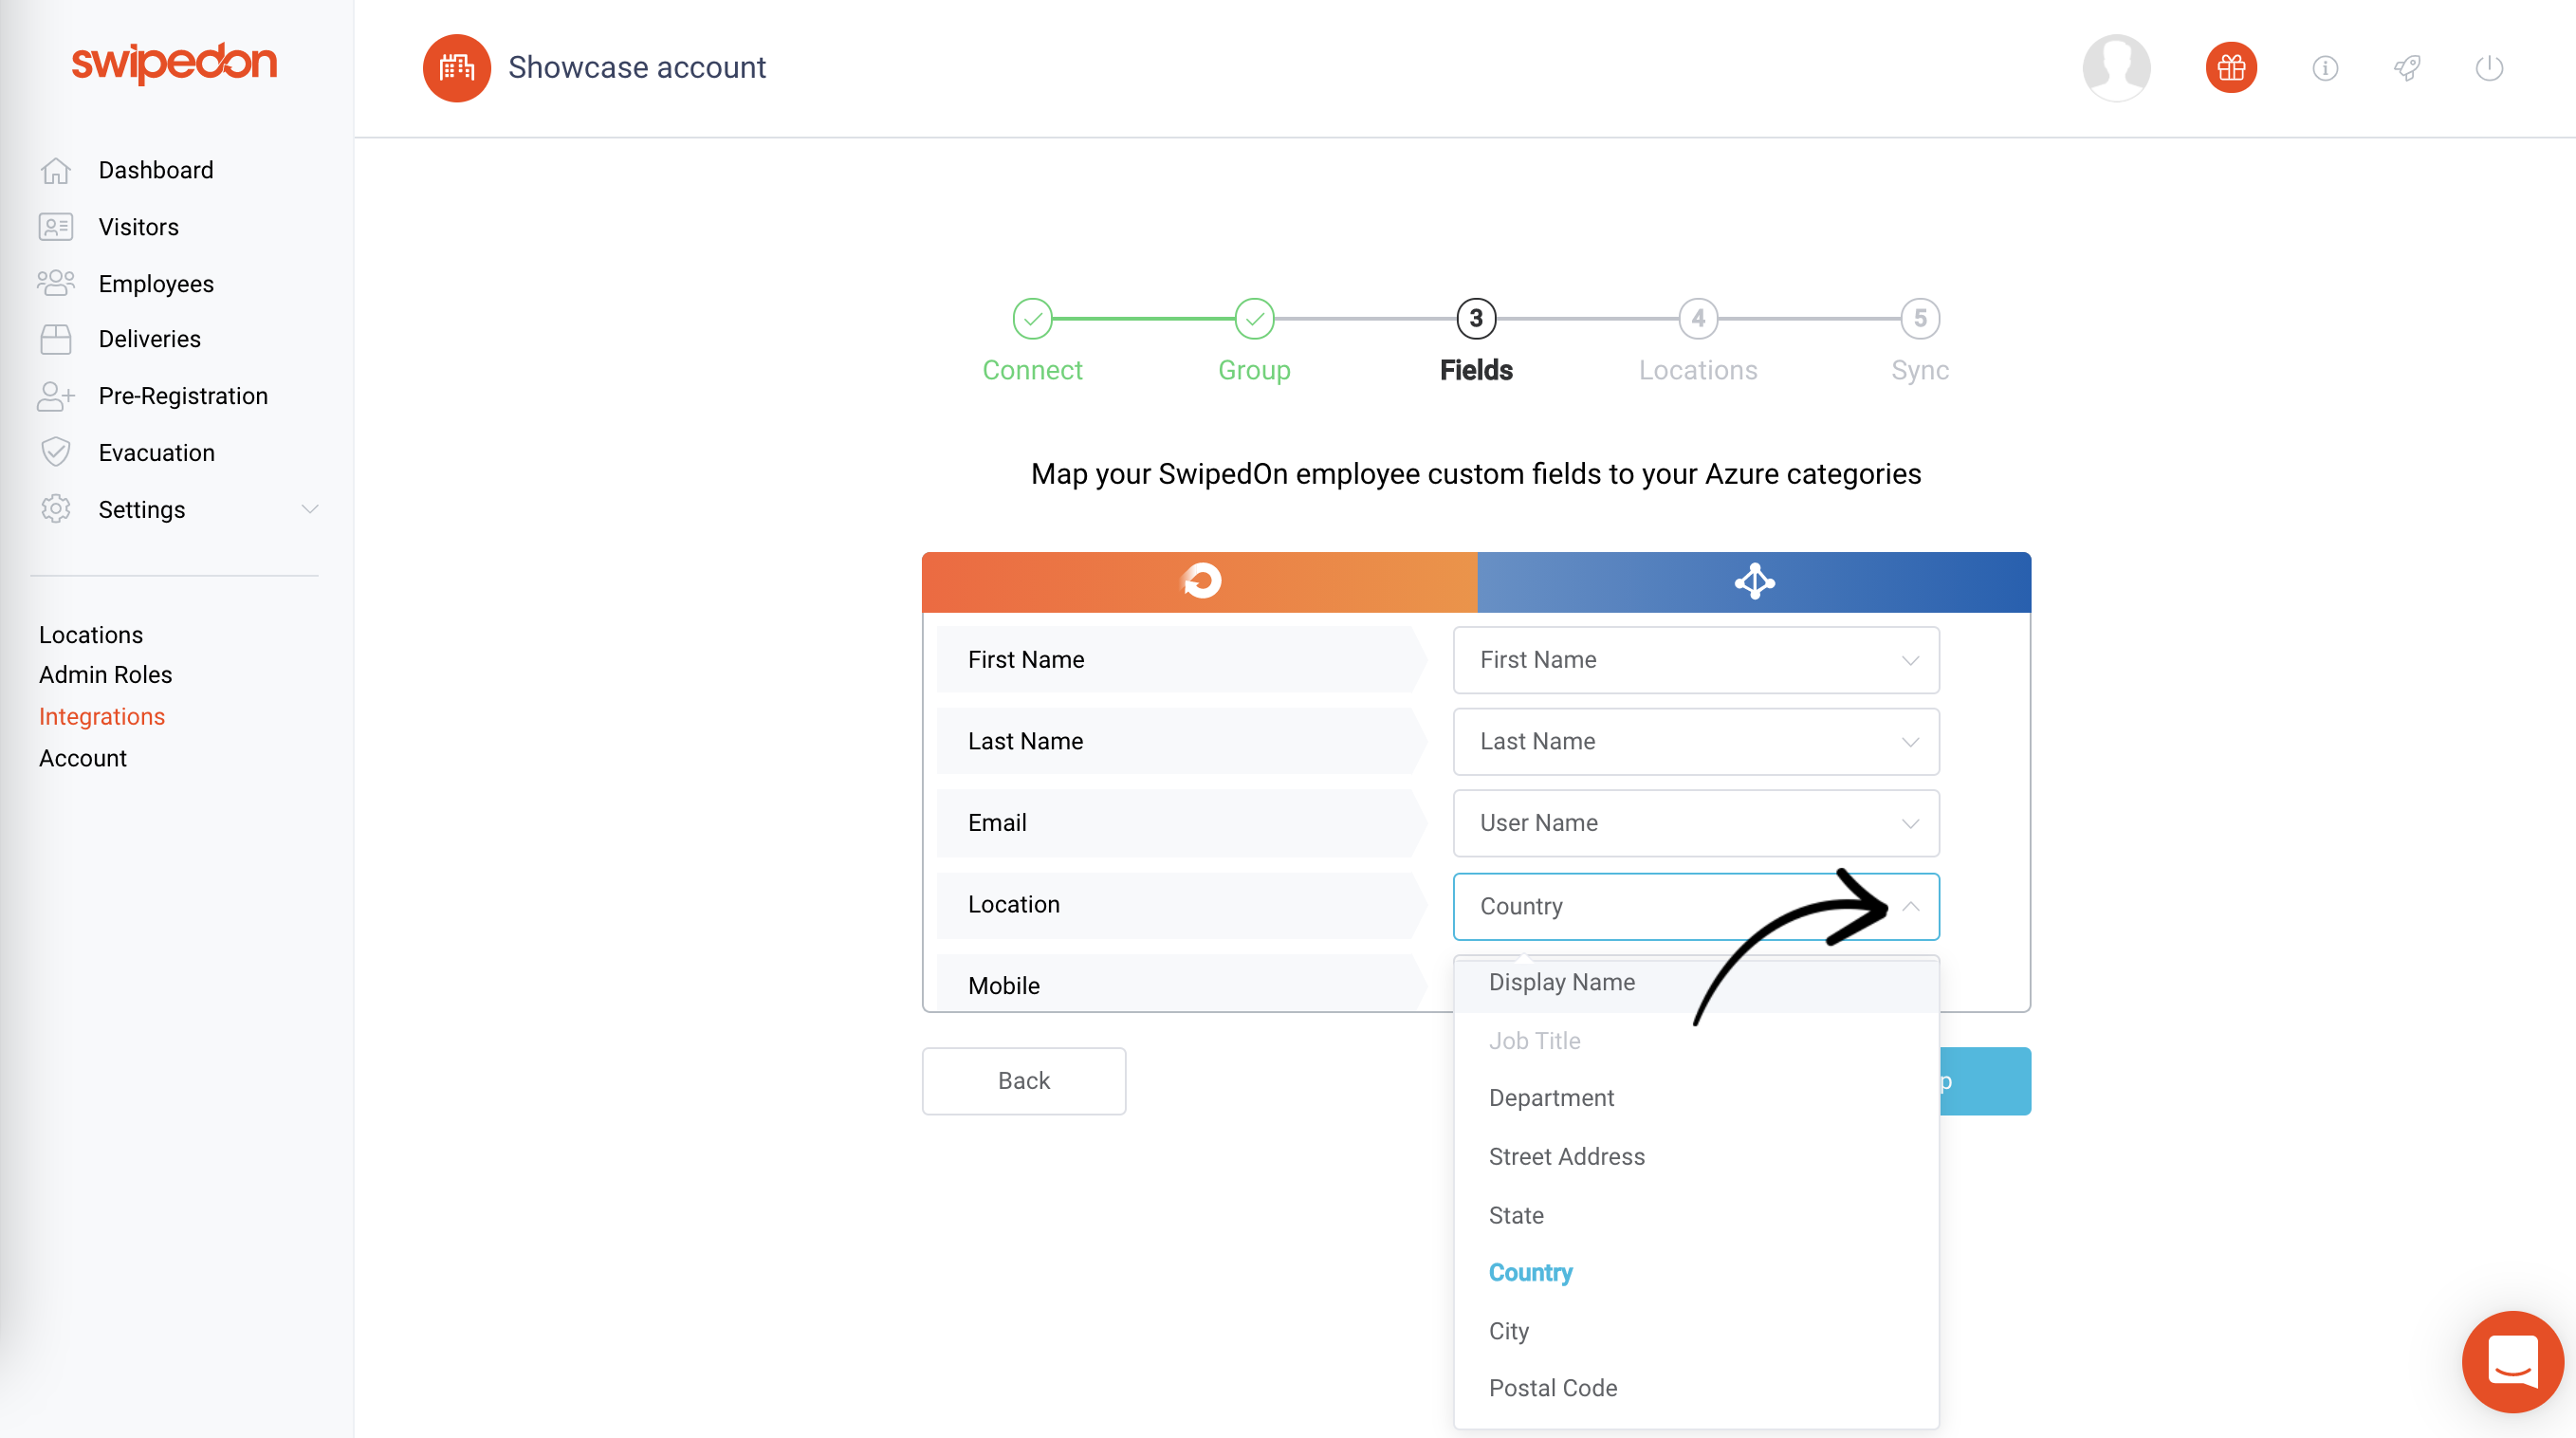Click the Evacuation shield icon

(x=56, y=452)
